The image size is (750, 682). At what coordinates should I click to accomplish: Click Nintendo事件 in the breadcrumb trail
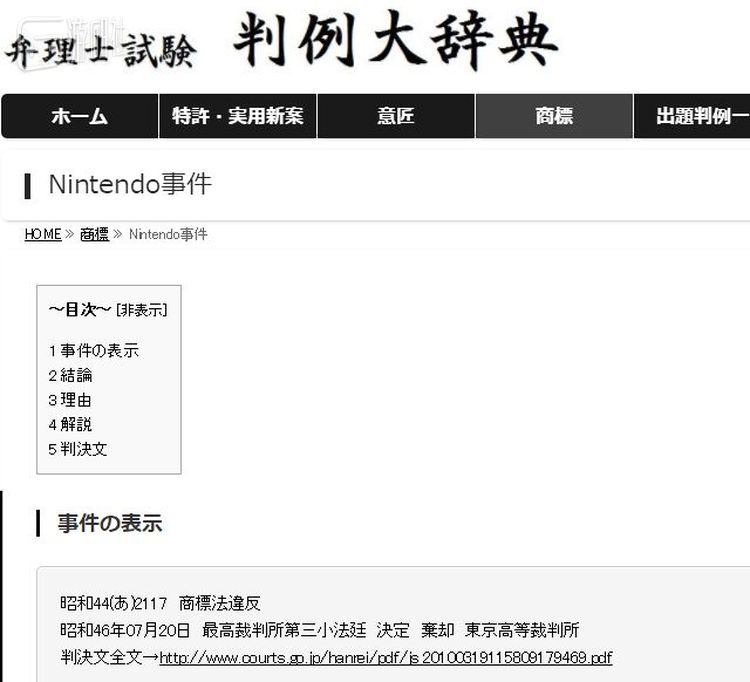point(168,234)
